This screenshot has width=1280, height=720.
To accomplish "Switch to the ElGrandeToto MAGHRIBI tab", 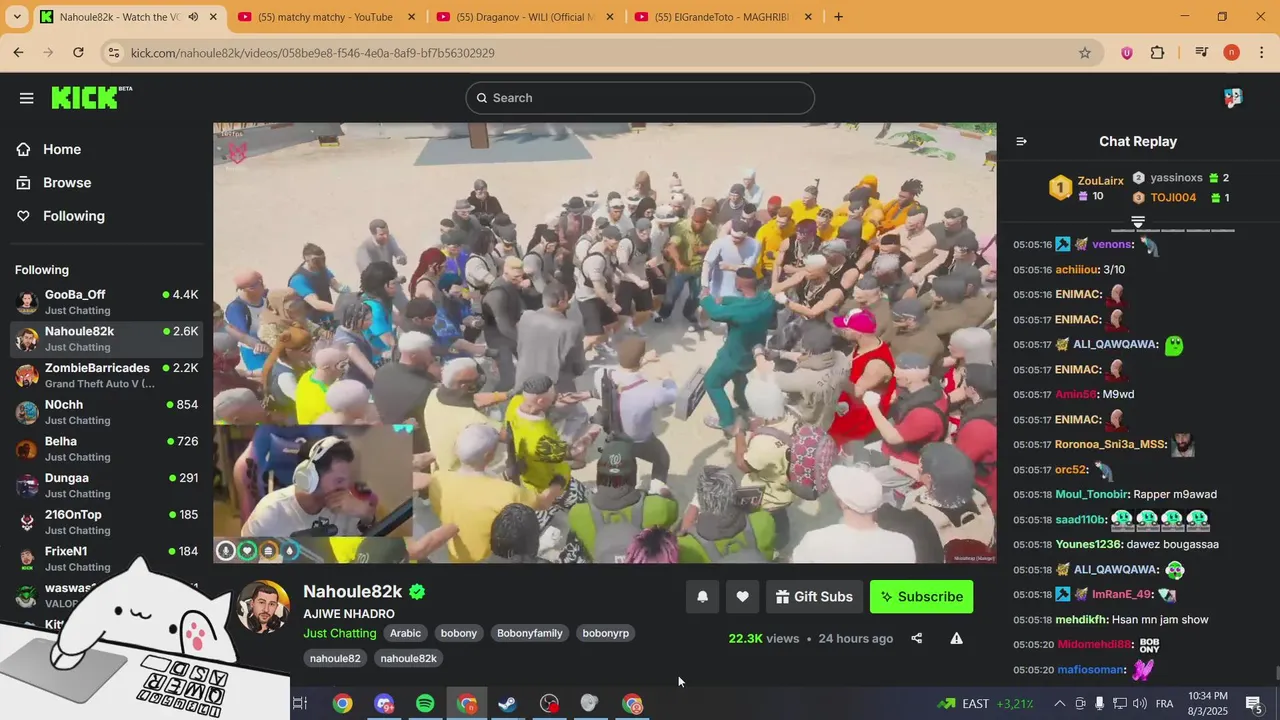I will pos(721,17).
